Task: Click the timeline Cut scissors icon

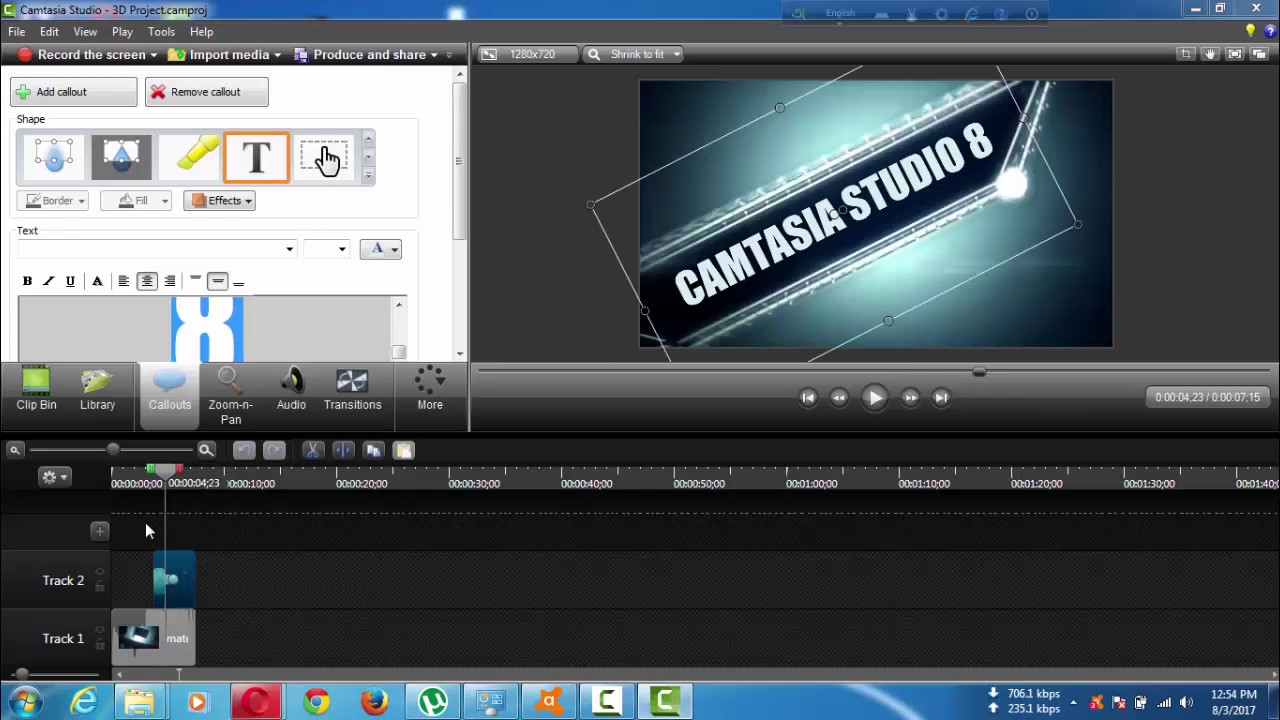Action: pos(313,451)
